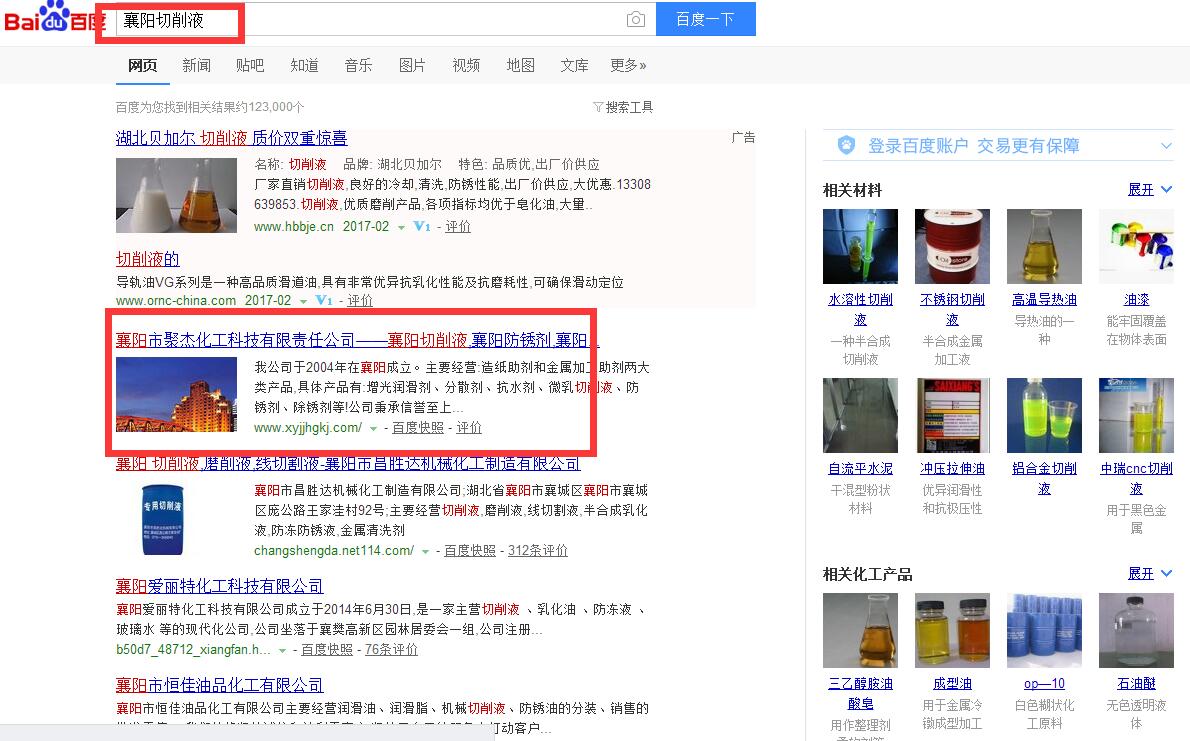Open the 地图 tab
The width and height of the screenshot is (1190, 741).
tap(521, 65)
